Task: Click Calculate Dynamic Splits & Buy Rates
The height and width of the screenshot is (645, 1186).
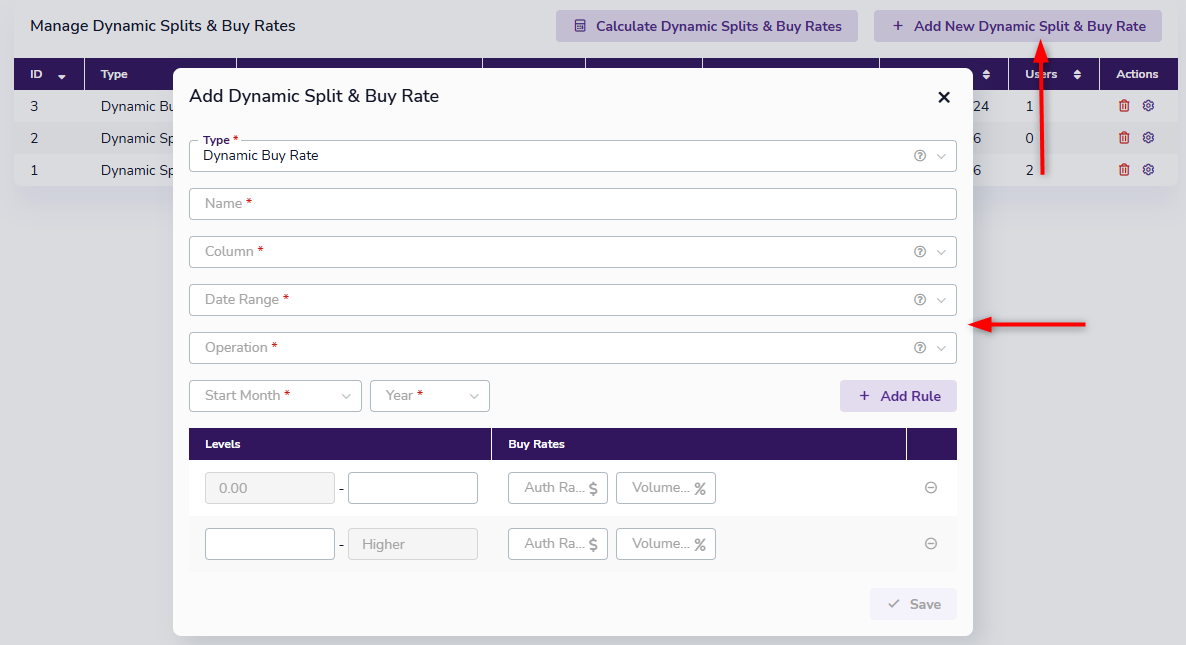Action: tap(706, 26)
